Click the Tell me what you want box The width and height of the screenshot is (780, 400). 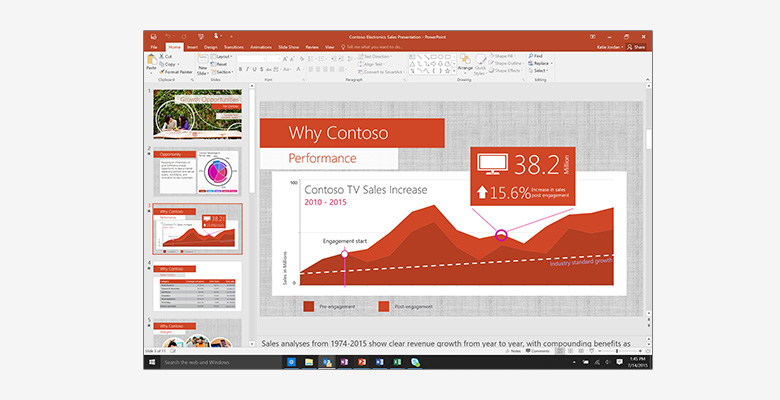(x=372, y=47)
